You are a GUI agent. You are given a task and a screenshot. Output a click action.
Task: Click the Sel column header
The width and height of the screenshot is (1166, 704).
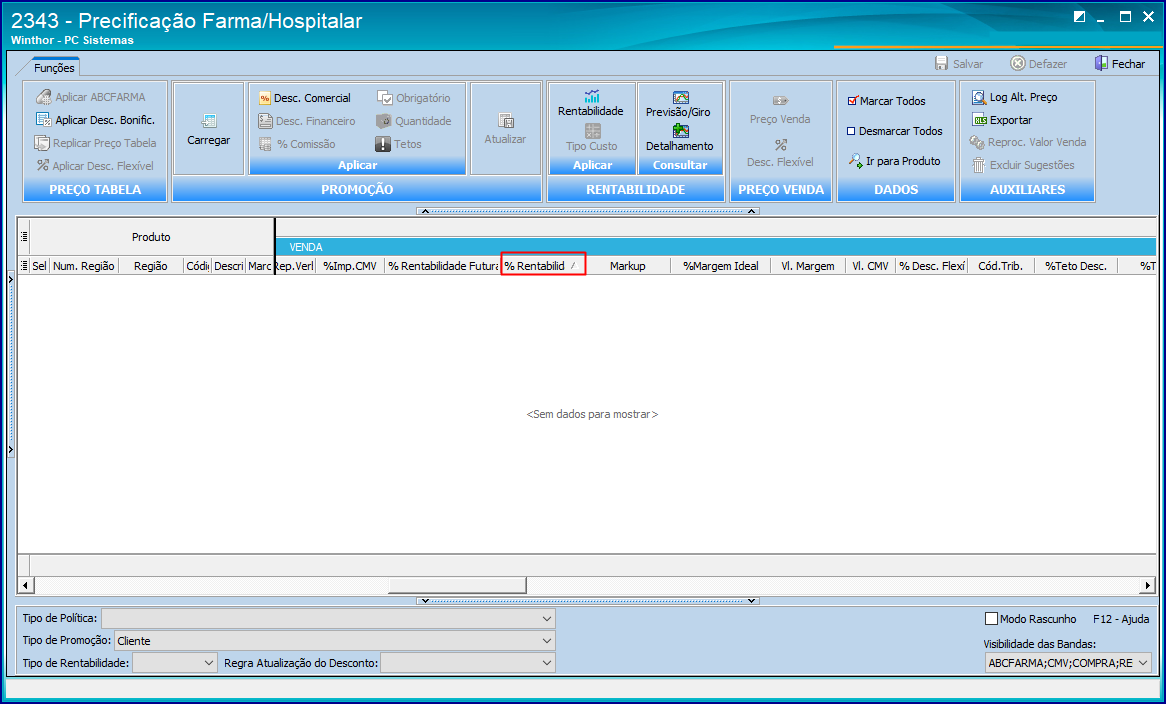coord(39,265)
